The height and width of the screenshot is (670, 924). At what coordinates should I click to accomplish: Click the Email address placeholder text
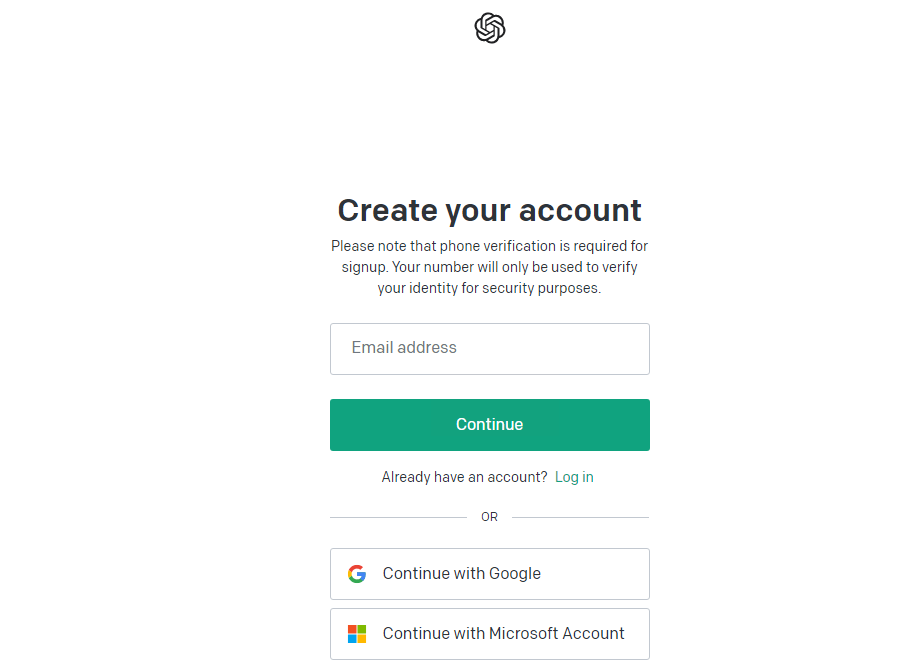click(404, 347)
